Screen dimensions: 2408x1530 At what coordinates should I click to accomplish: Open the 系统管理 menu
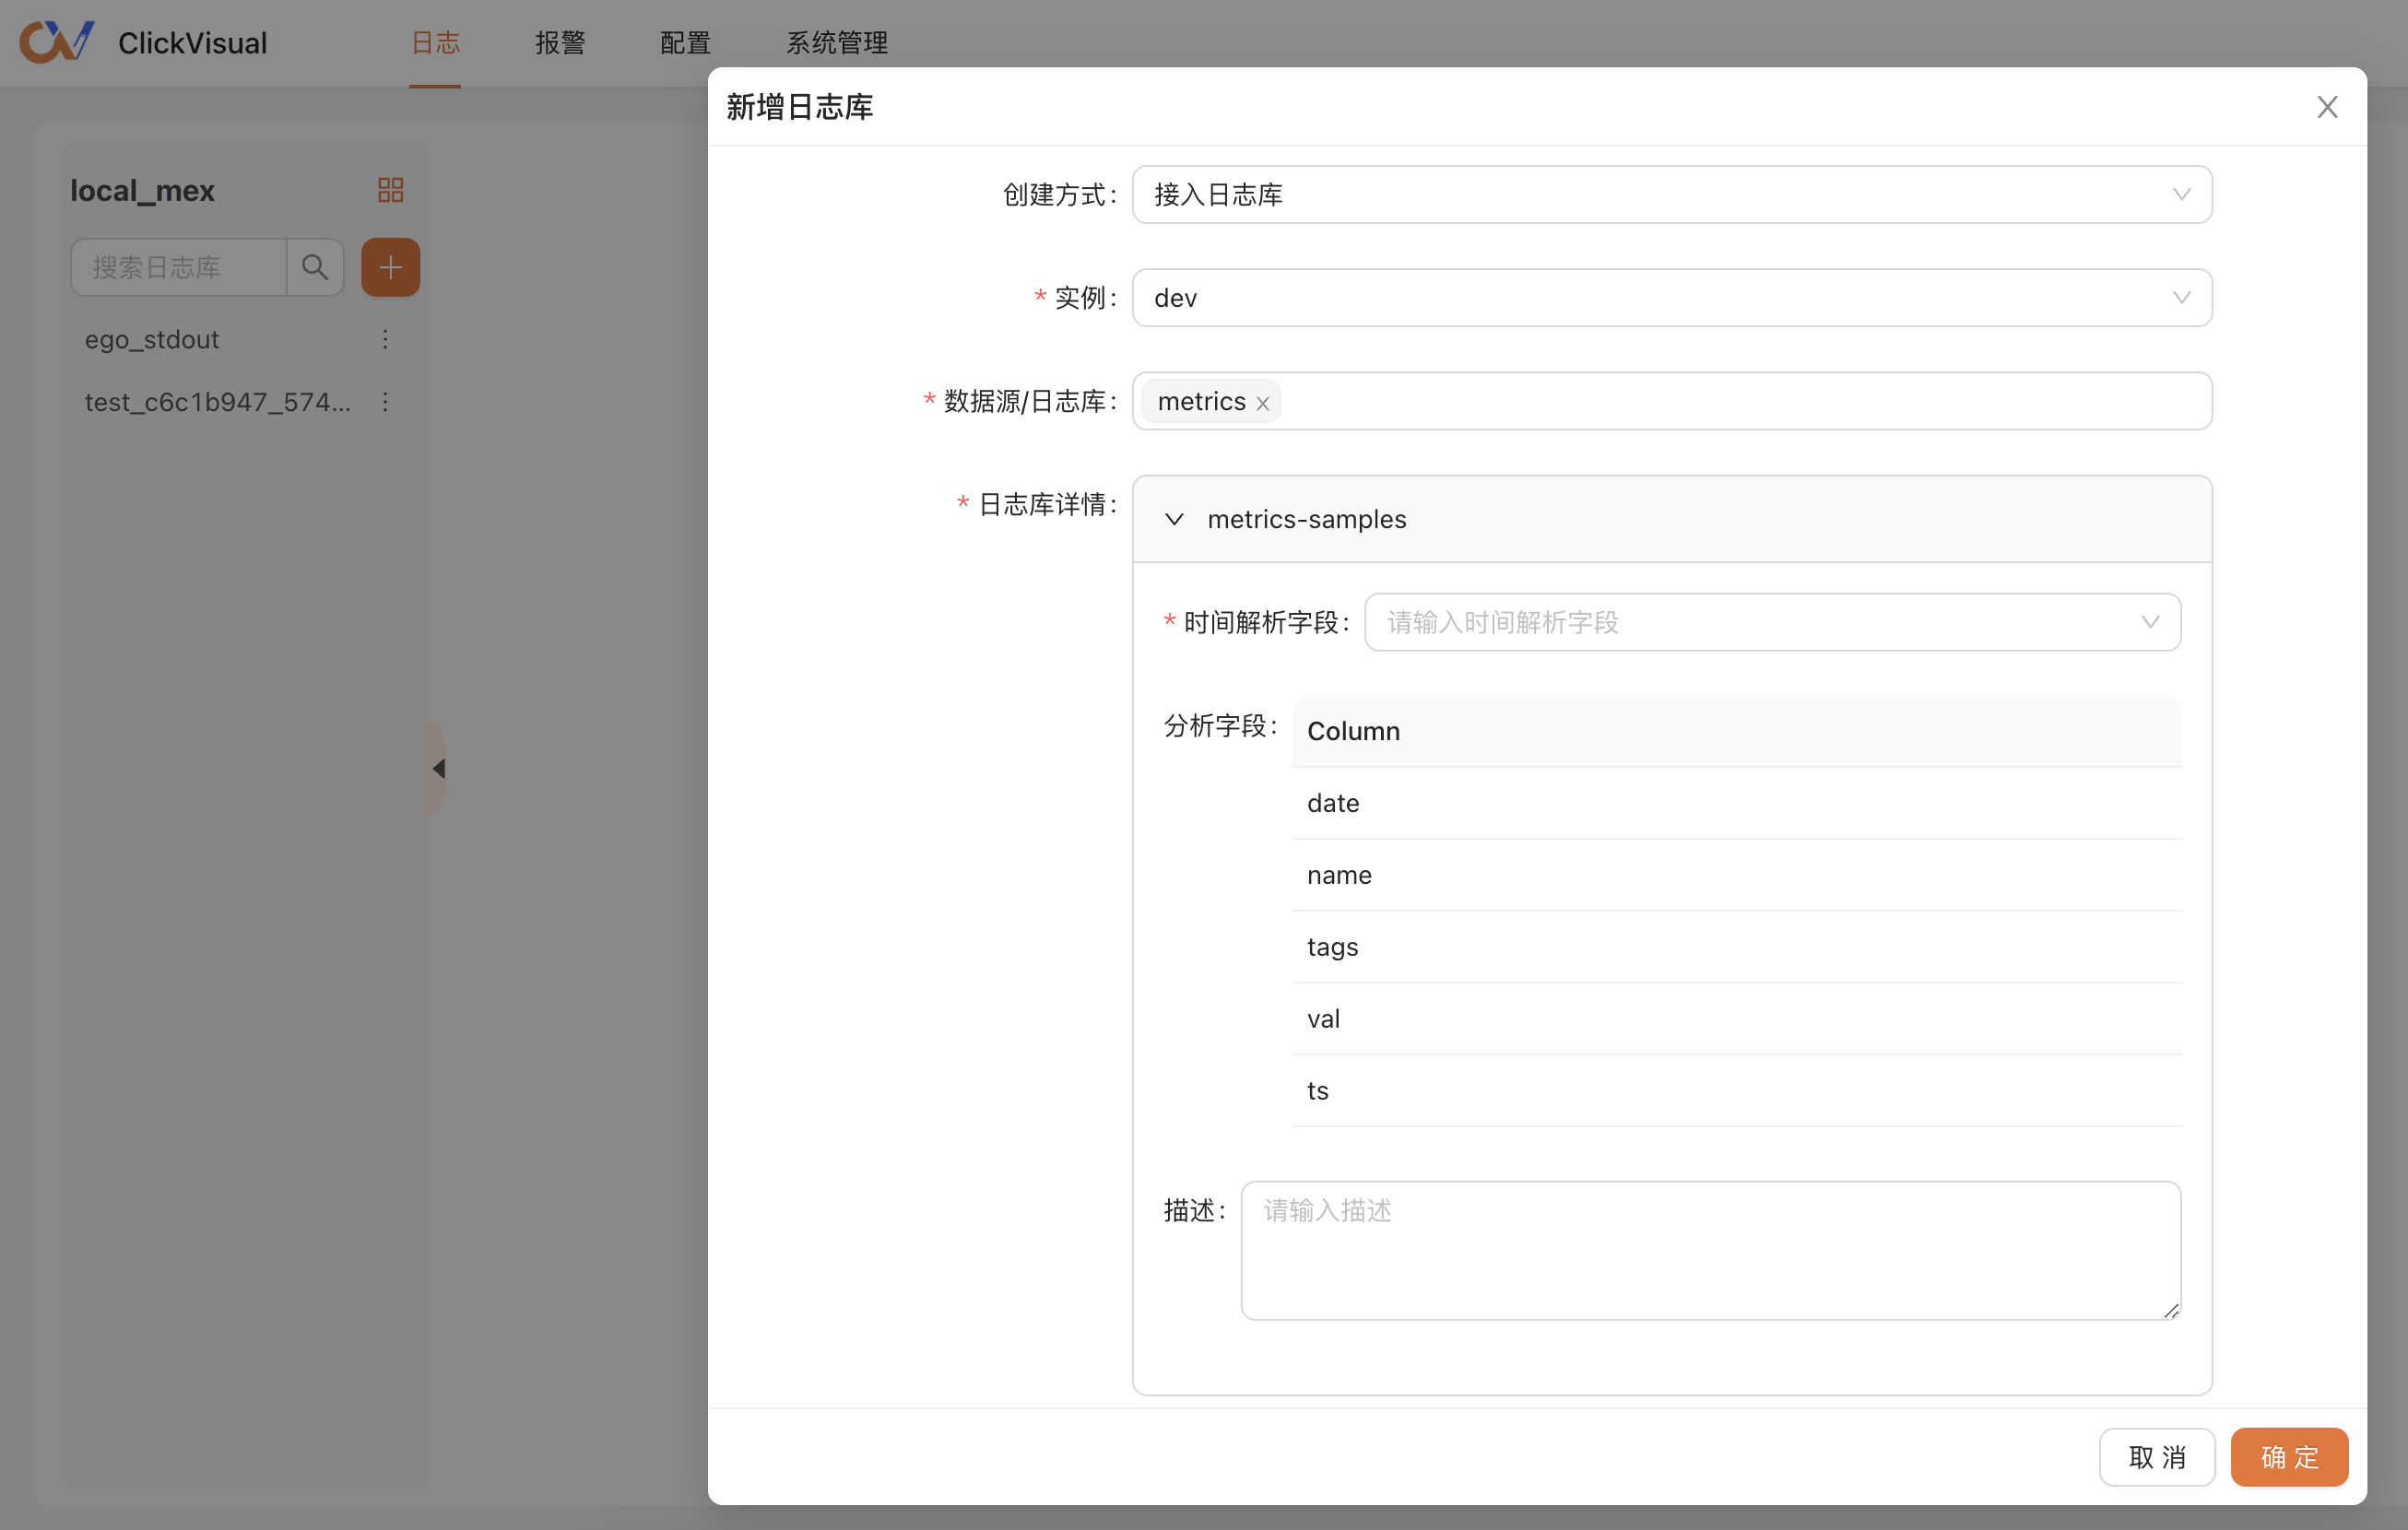point(837,43)
